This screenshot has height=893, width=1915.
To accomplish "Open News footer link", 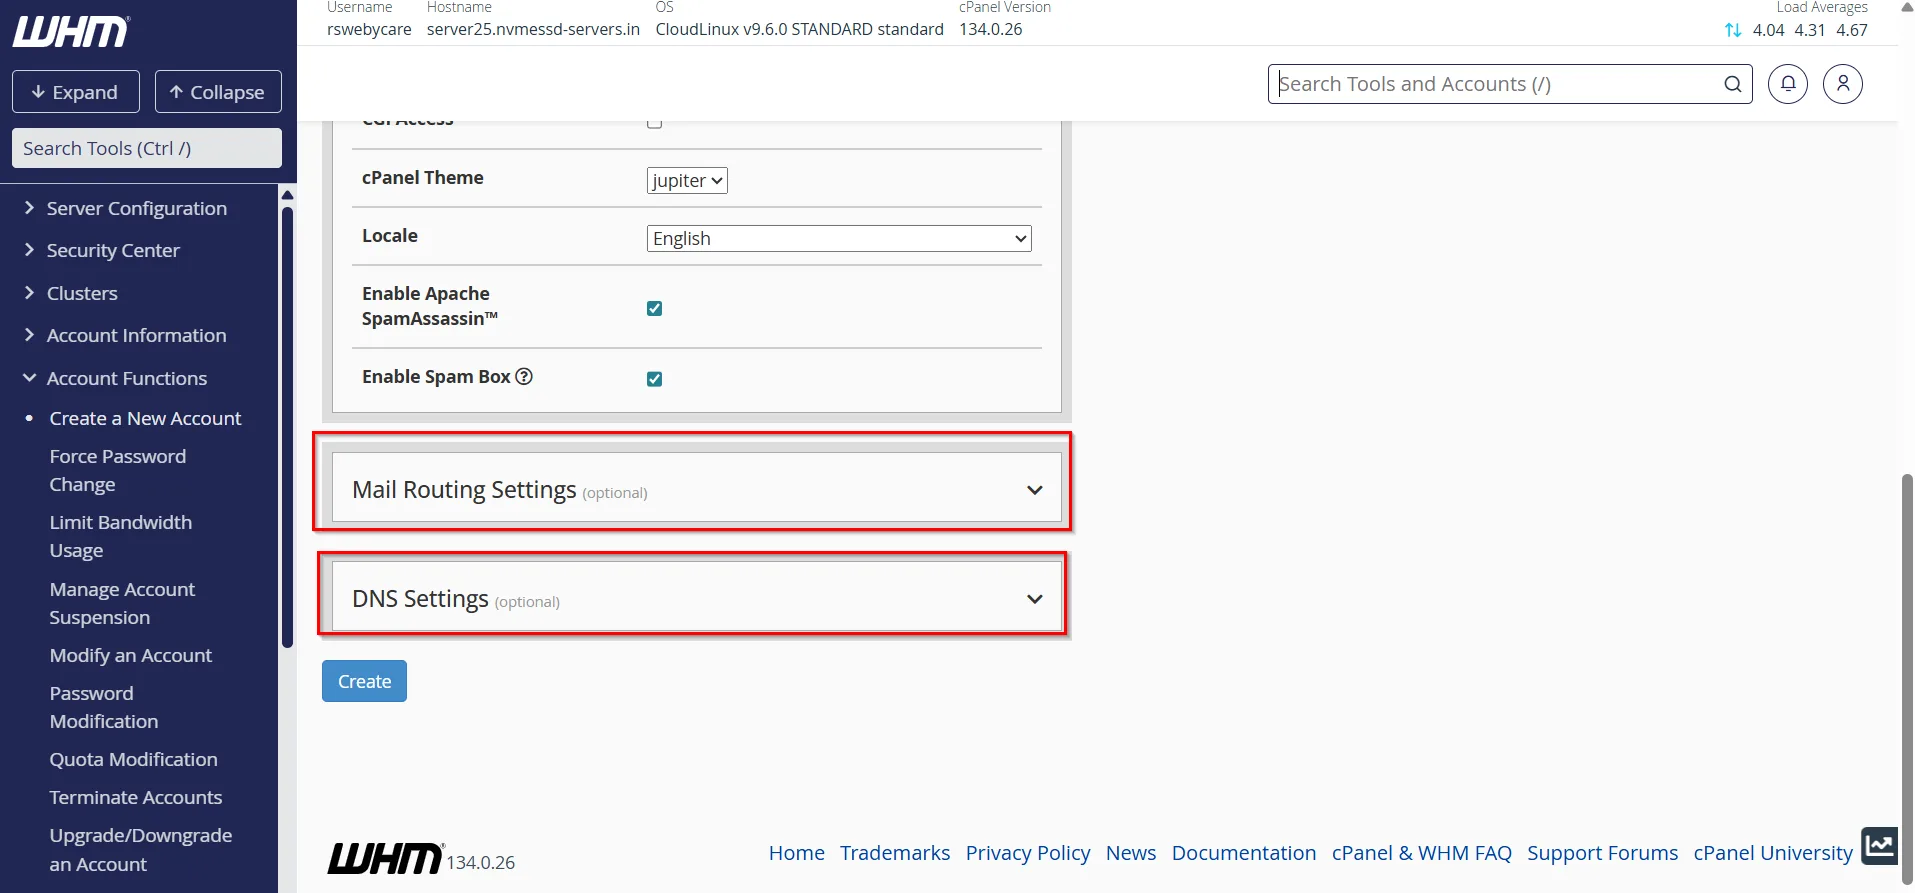I will coord(1131,853).
